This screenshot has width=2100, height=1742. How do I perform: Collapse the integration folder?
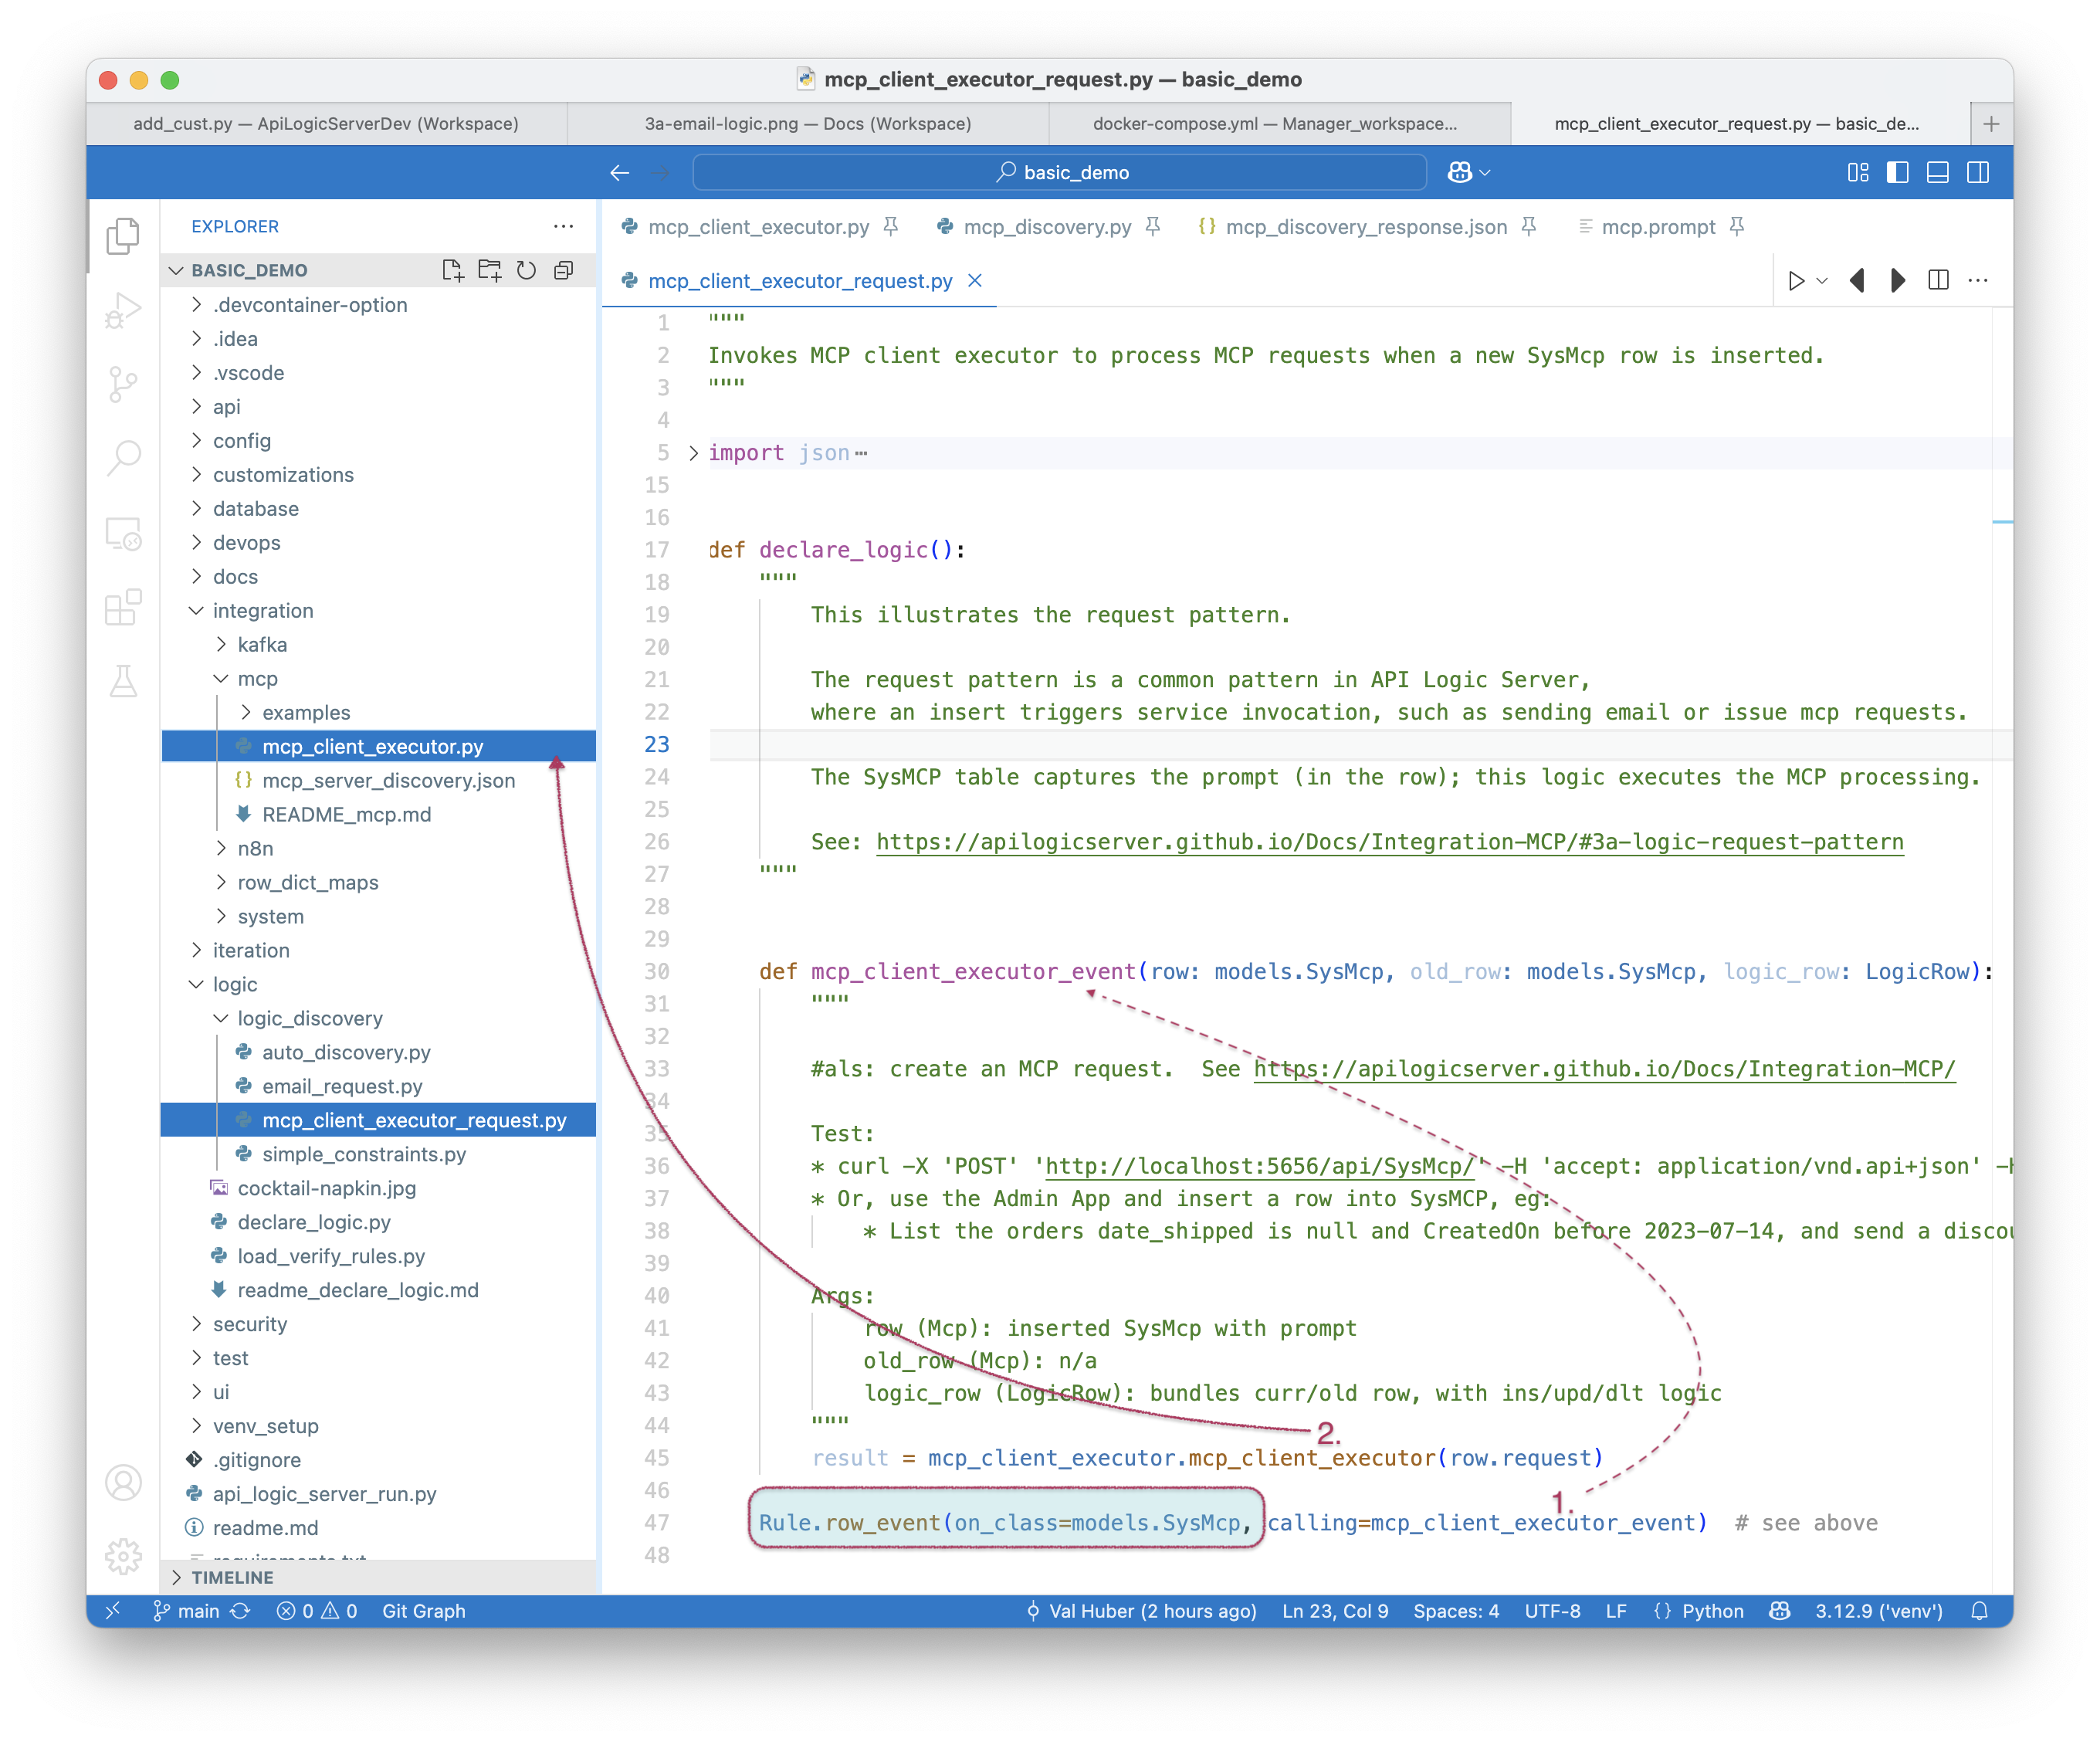click(x=196, y=610)
